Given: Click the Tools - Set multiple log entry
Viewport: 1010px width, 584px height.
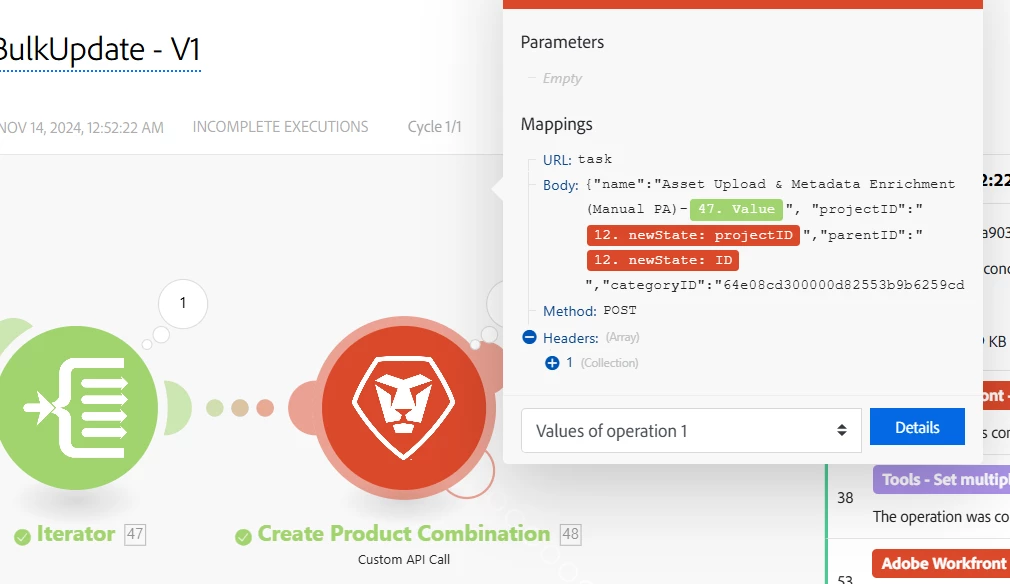Looking at the screenshot, I should coord(942,480).
